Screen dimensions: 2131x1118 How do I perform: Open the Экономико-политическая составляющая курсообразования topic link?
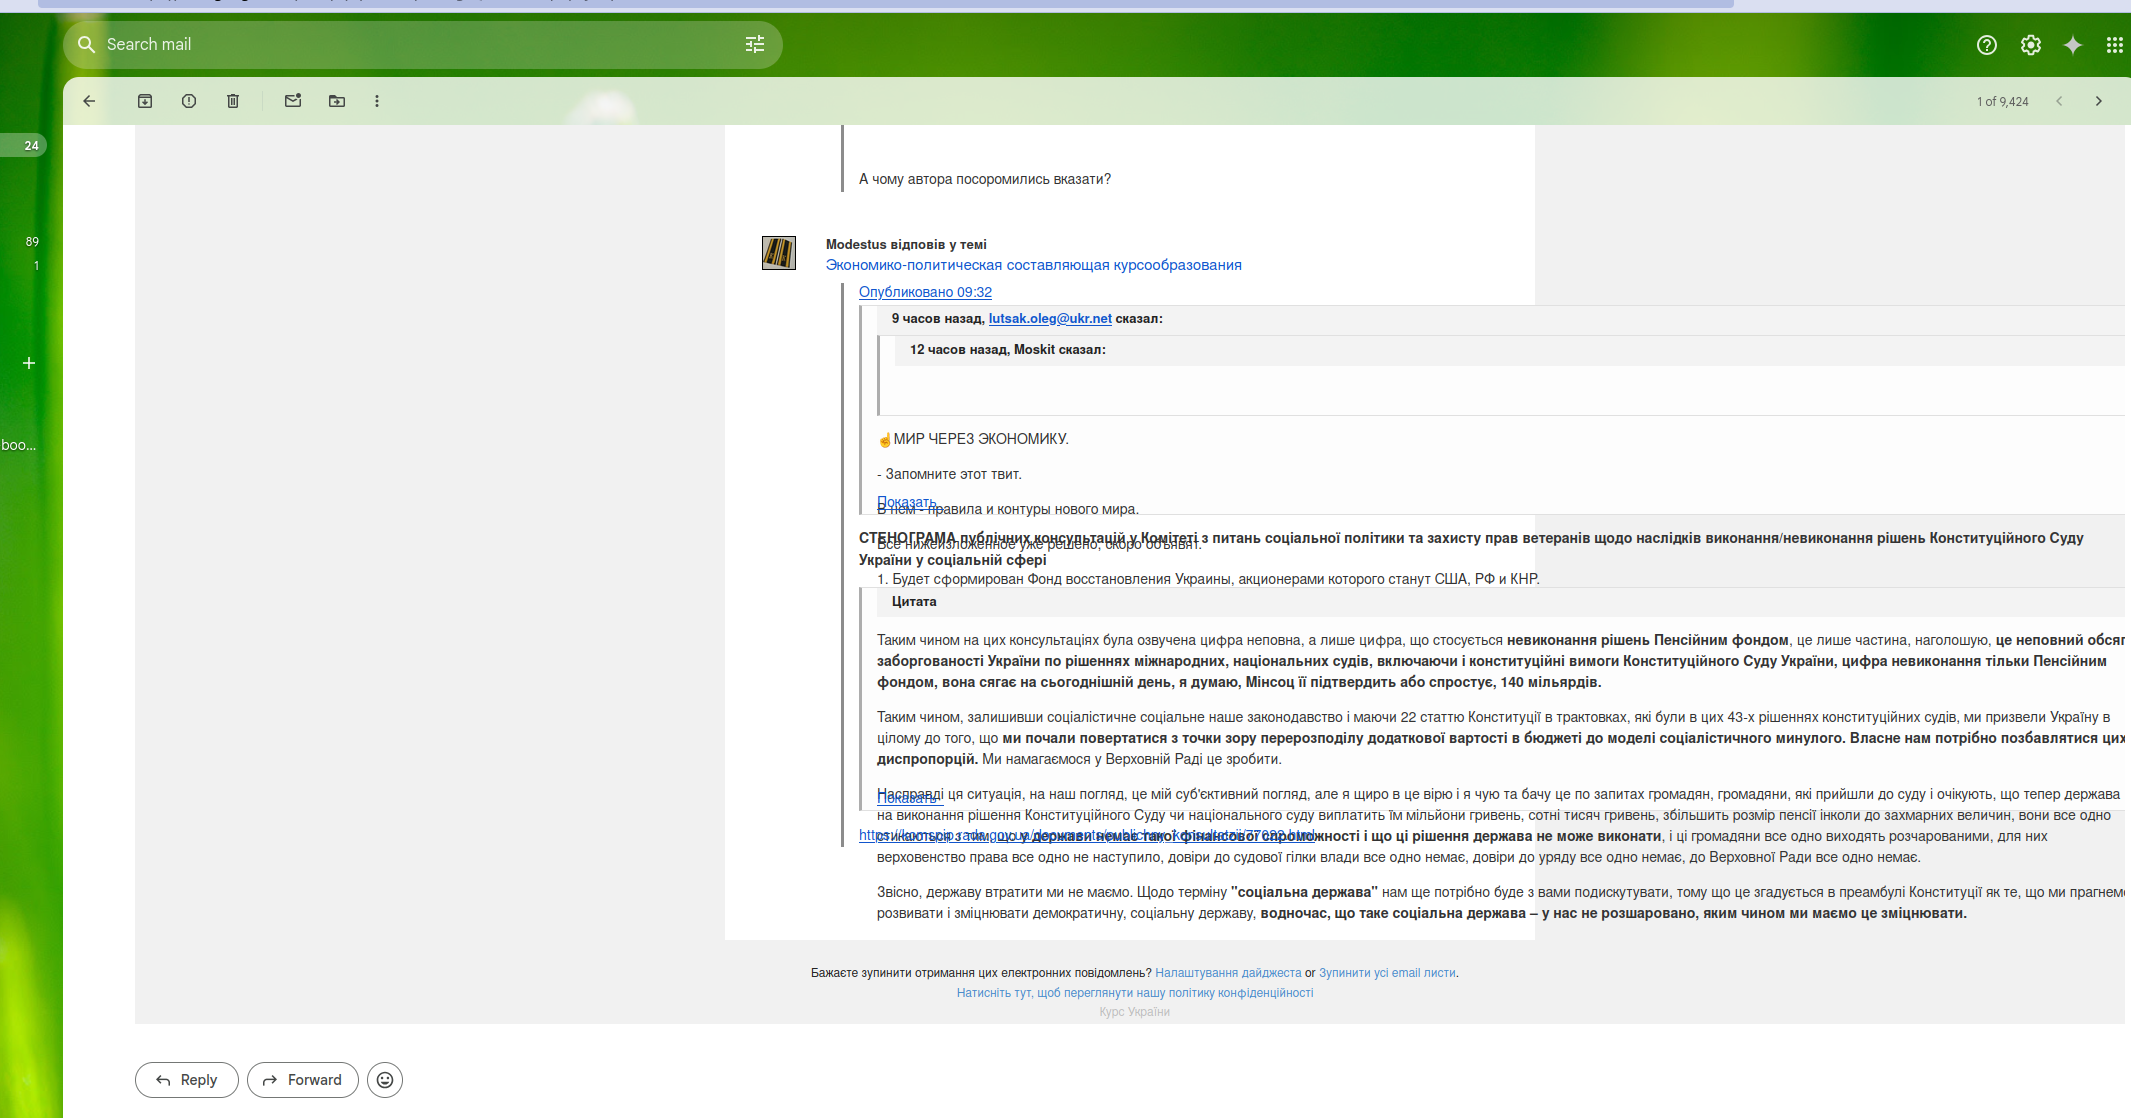(x=1033, y=265)
